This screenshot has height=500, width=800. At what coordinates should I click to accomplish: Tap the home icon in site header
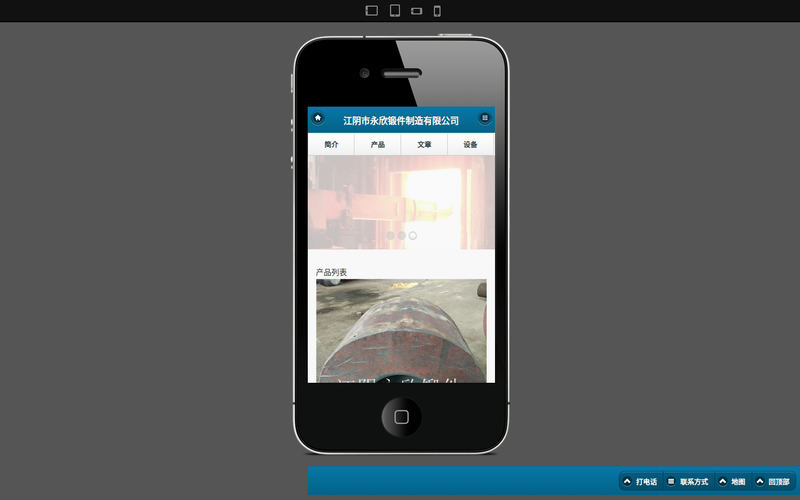pyautogui.click(x=318, y=118)
